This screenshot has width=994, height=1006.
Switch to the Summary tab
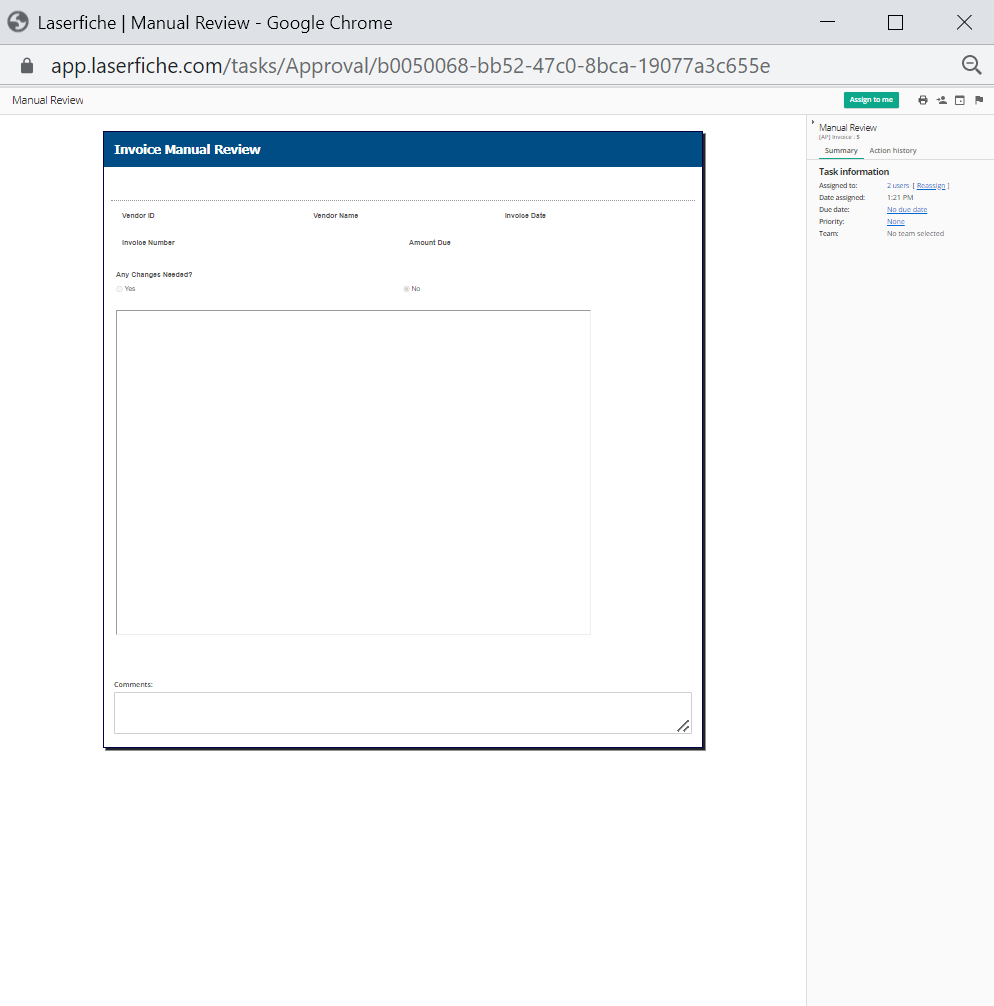pos(841,151)
